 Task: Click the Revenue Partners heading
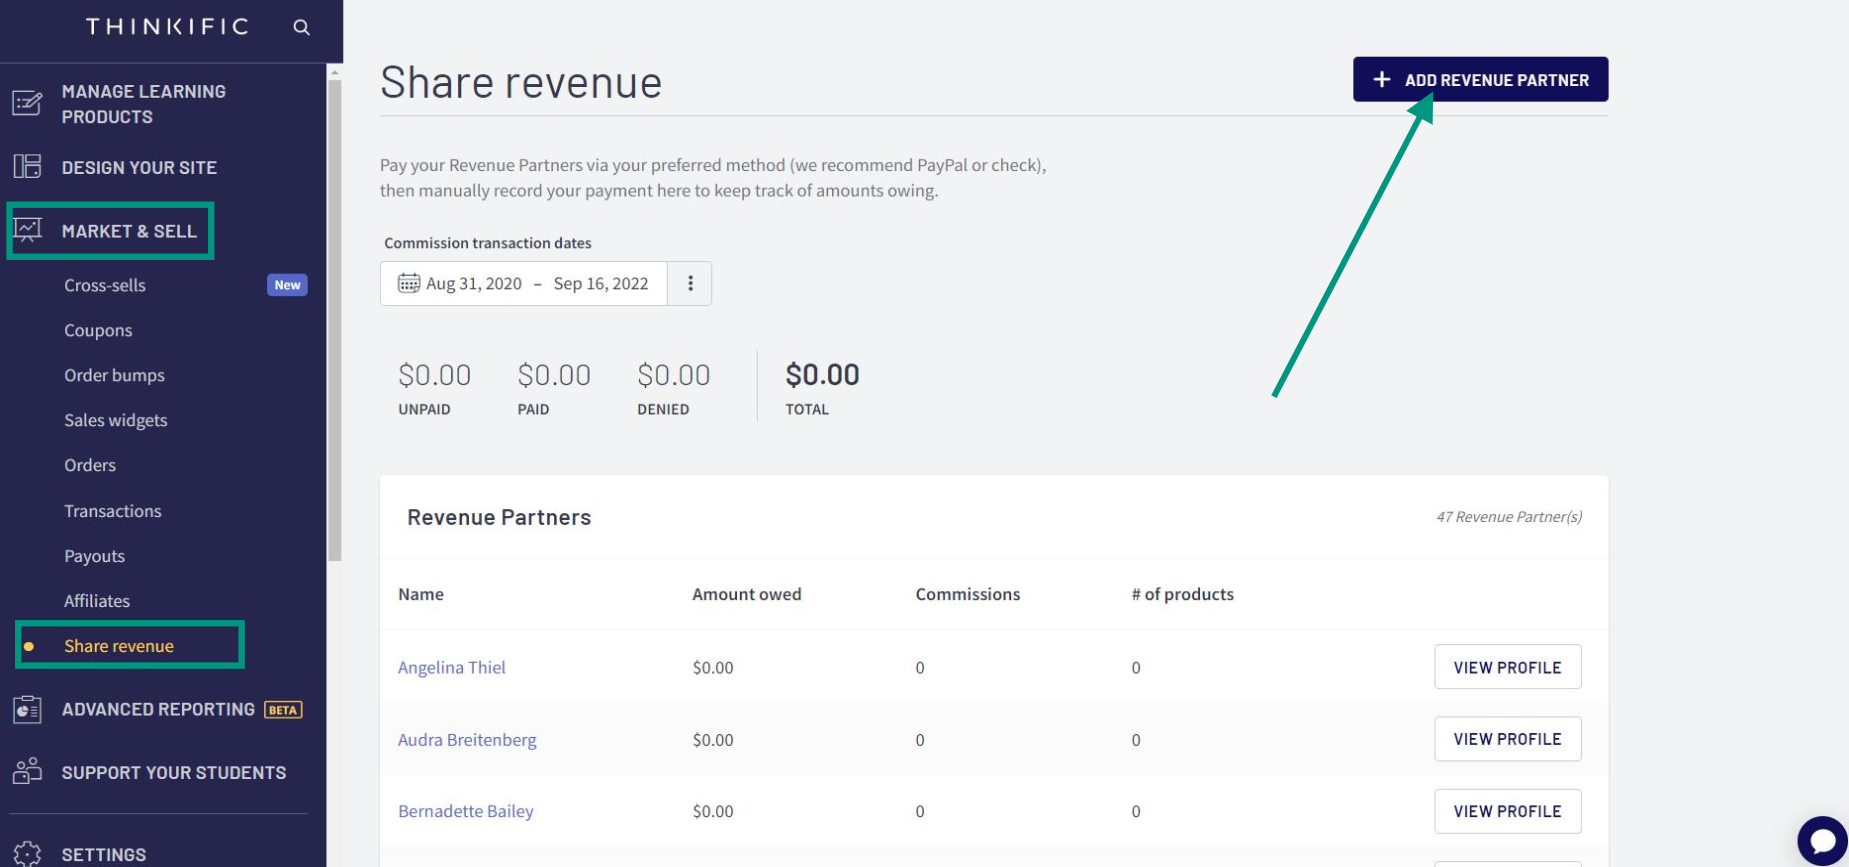coord(499,517)
